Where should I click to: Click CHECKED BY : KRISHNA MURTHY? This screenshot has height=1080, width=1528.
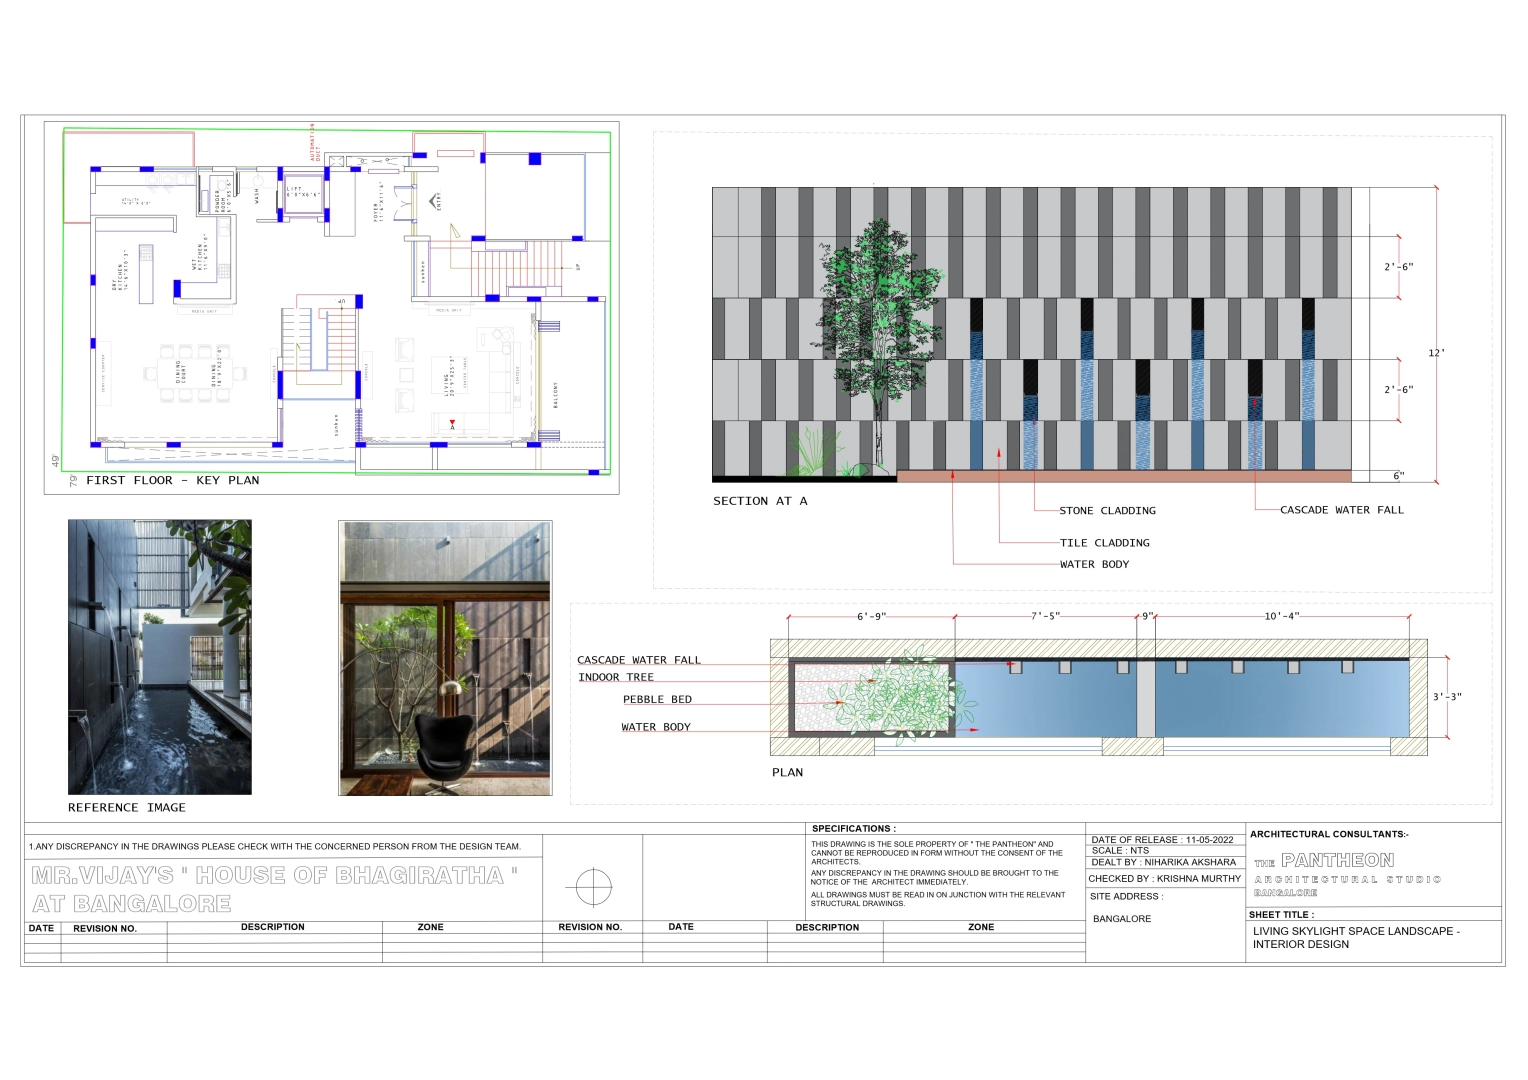click(x=1165, y=879)
